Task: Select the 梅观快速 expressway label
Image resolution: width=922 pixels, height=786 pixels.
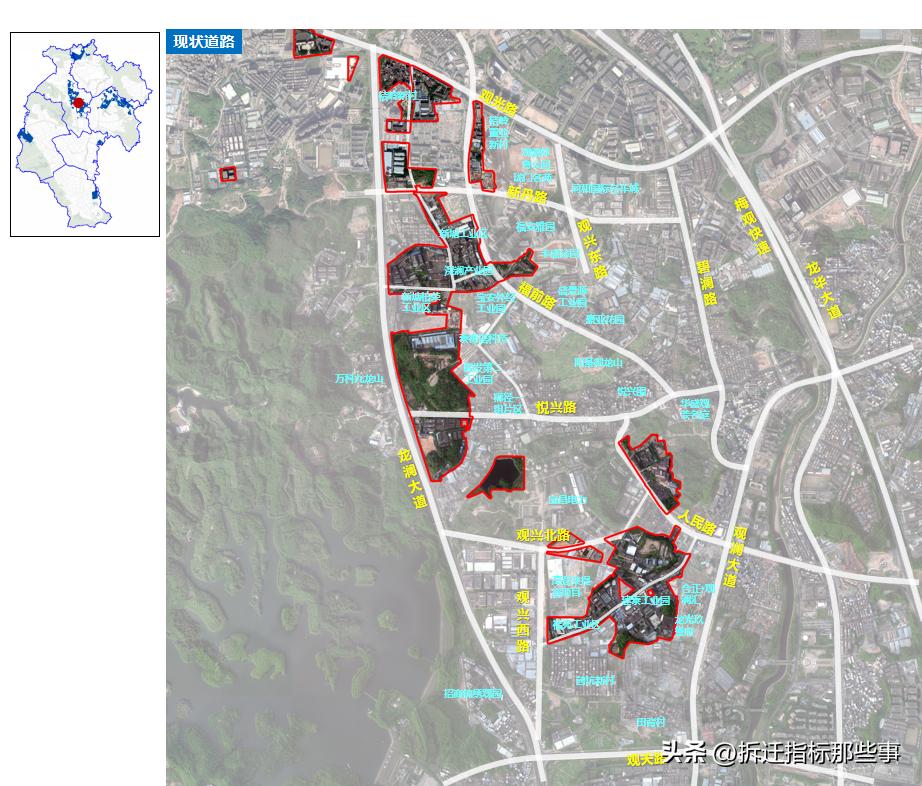Action: click(752, 226)
